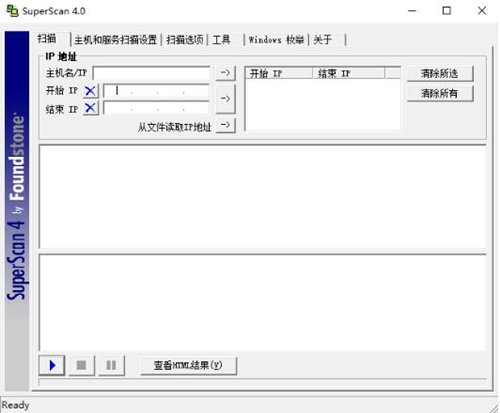
Task: Add IP range with the tall arrow button
Action: 226,99
